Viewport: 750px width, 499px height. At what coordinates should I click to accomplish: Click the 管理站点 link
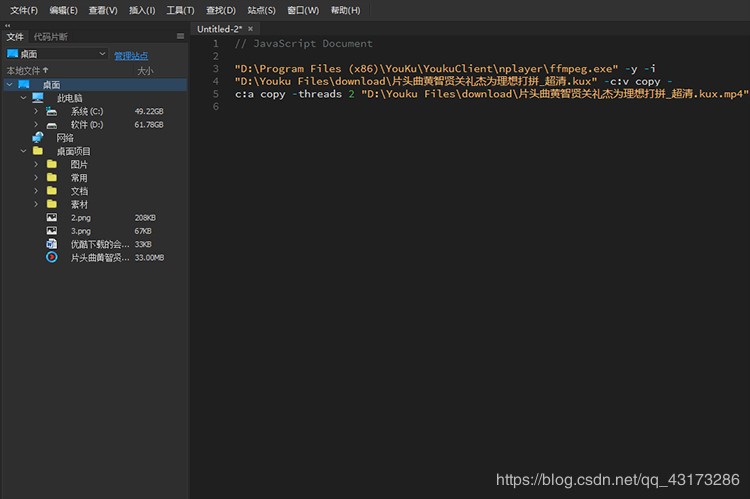(x=131, y=55)
